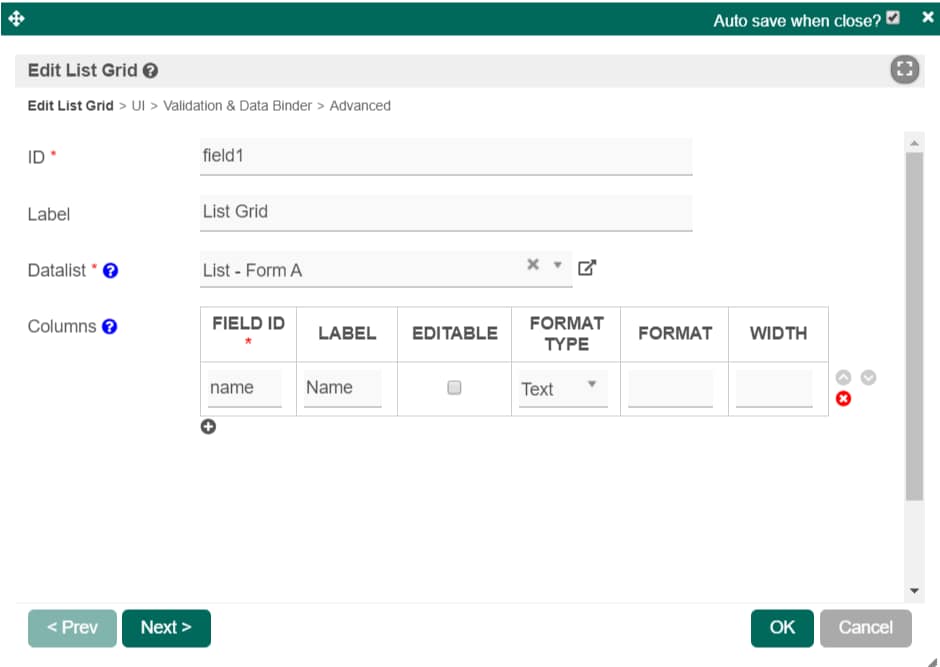The width and height of the screenshot is (940, 667).
Task: Move column row down
Action: (x=868, y=377)
